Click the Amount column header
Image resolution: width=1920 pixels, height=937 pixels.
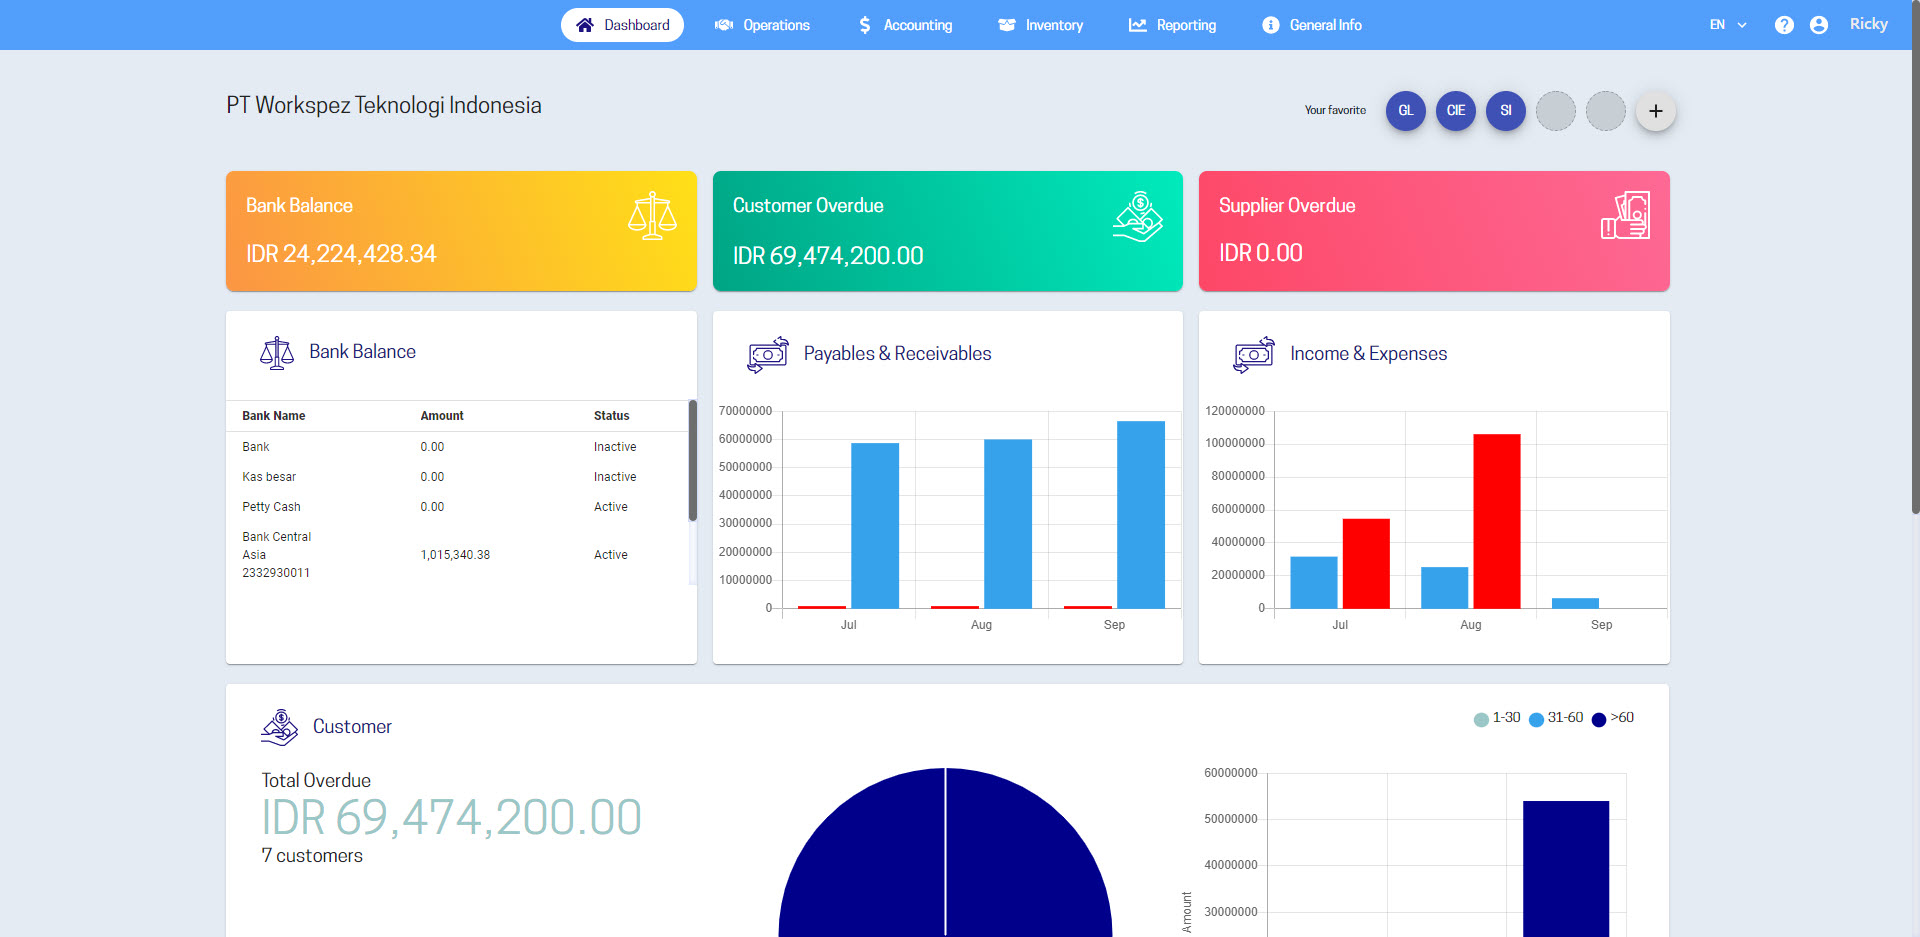coord(442,416)
